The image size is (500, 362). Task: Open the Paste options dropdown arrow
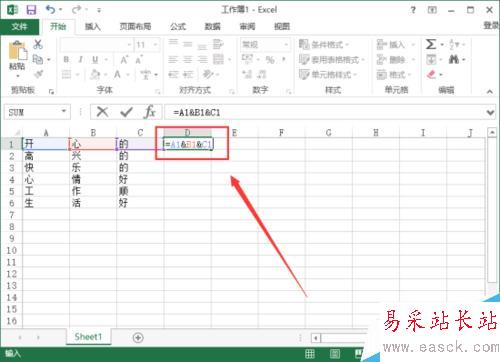[18, 76]
